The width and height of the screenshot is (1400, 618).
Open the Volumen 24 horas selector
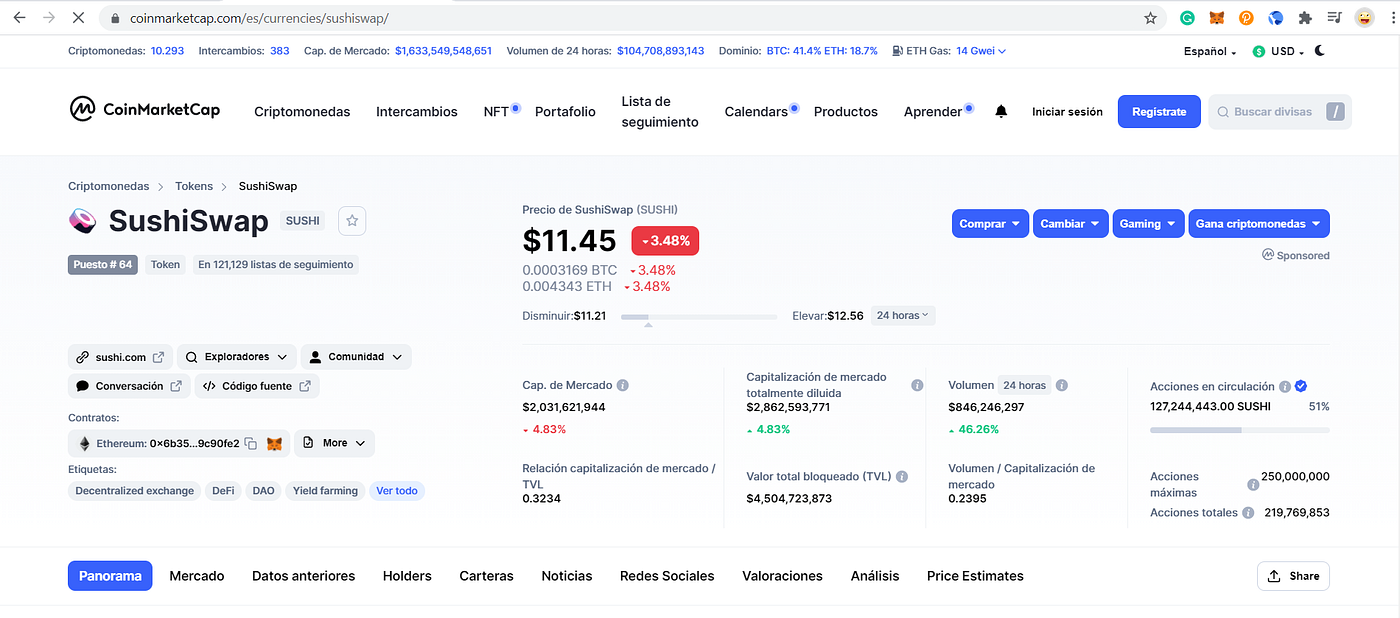tap(1024, 385)
